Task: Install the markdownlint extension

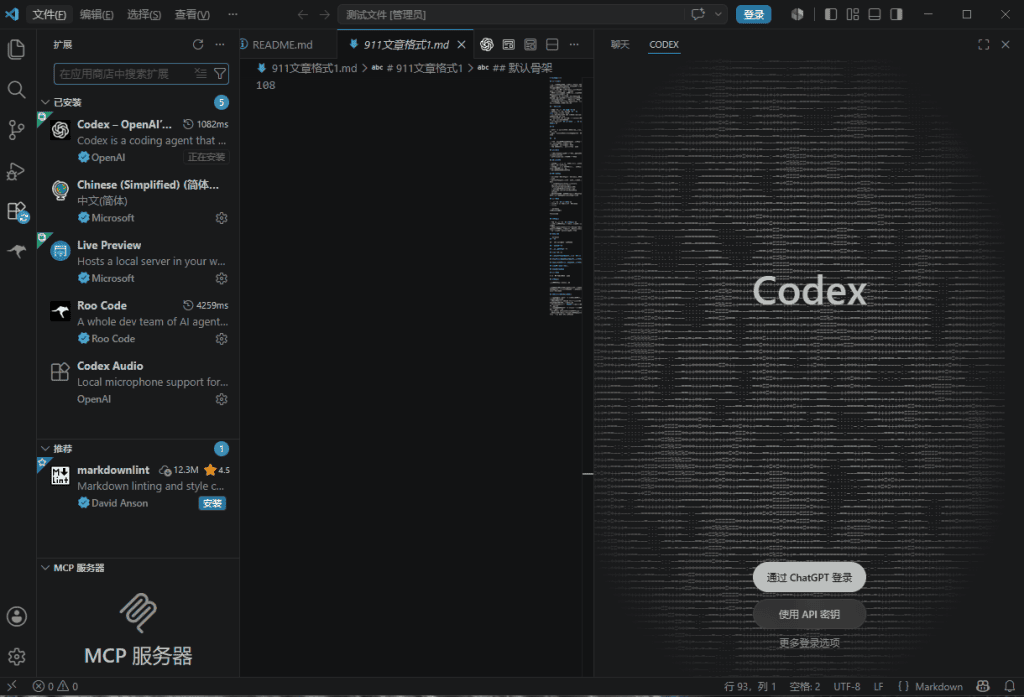Action: click(212, 503)
